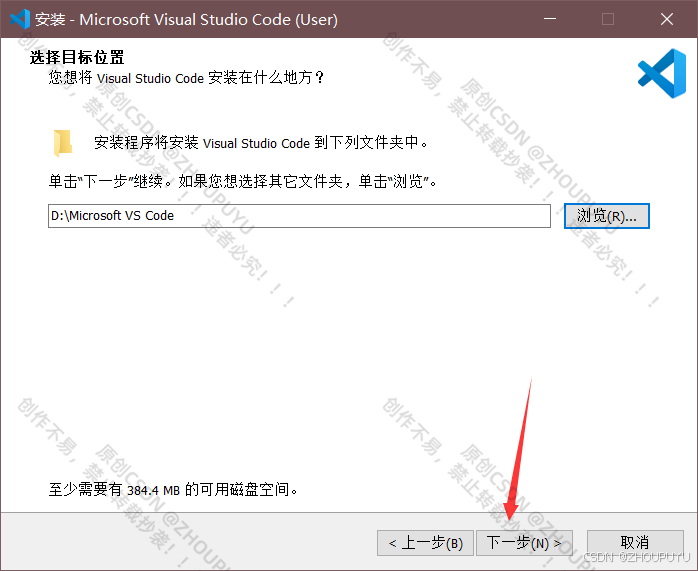Click the install path field D:\Microsoft VS Code
698x571 pixels.
pos(299,216)
